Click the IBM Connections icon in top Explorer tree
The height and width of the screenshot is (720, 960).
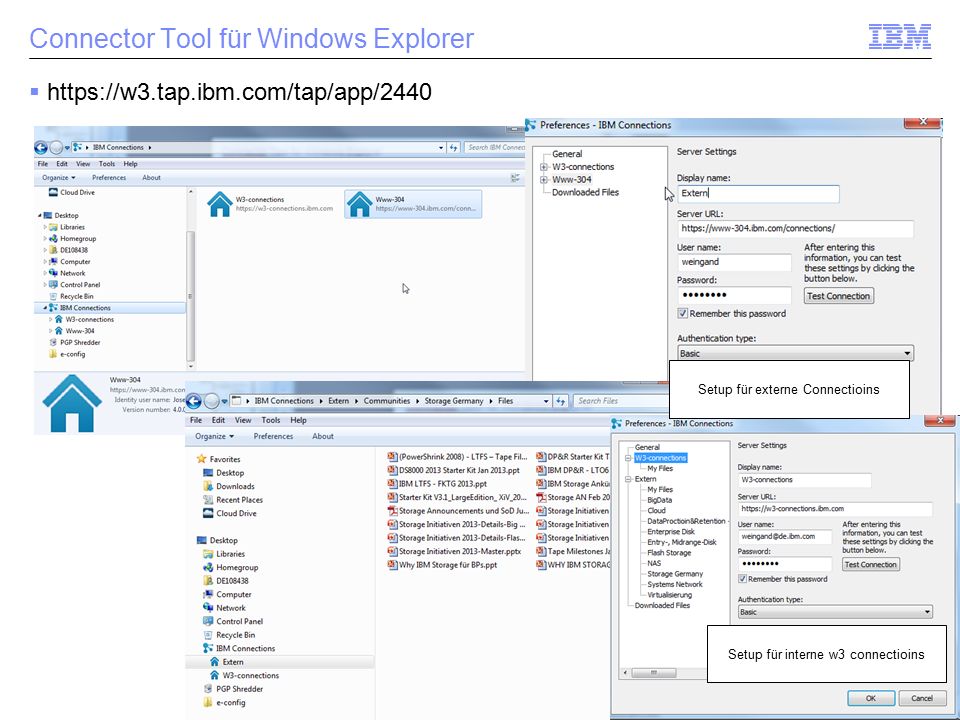click(x=53, y=308)
